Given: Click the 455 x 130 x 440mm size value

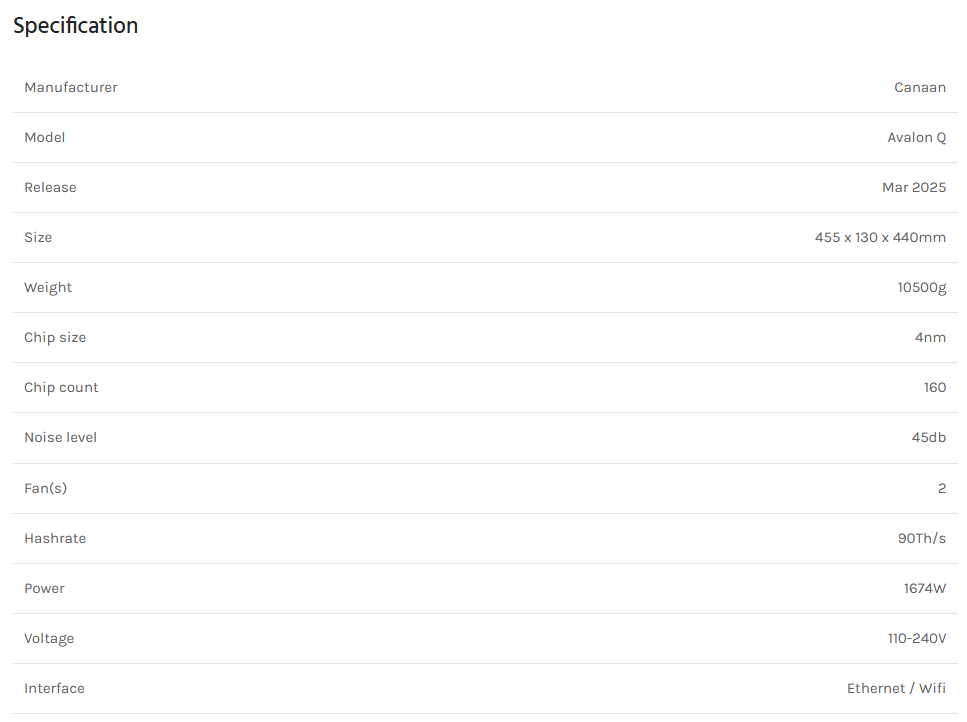Looking at the screenshot, I should 880,237.
